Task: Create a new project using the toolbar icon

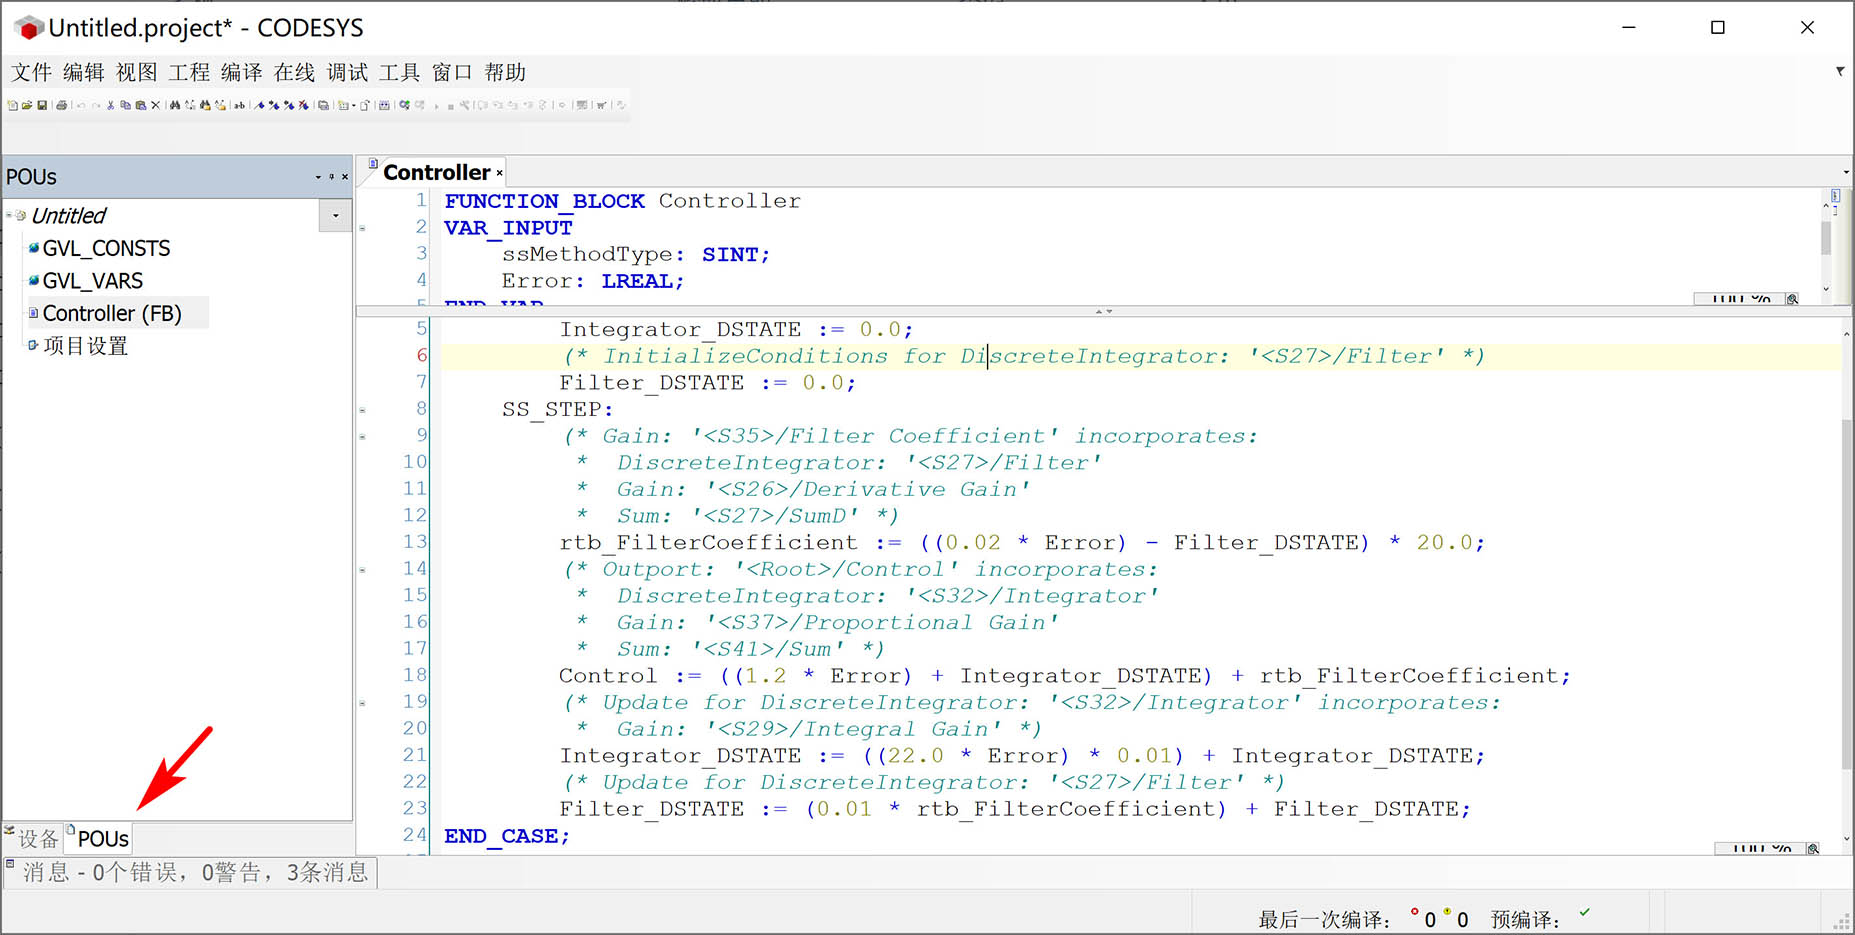Action: (12, 104)
